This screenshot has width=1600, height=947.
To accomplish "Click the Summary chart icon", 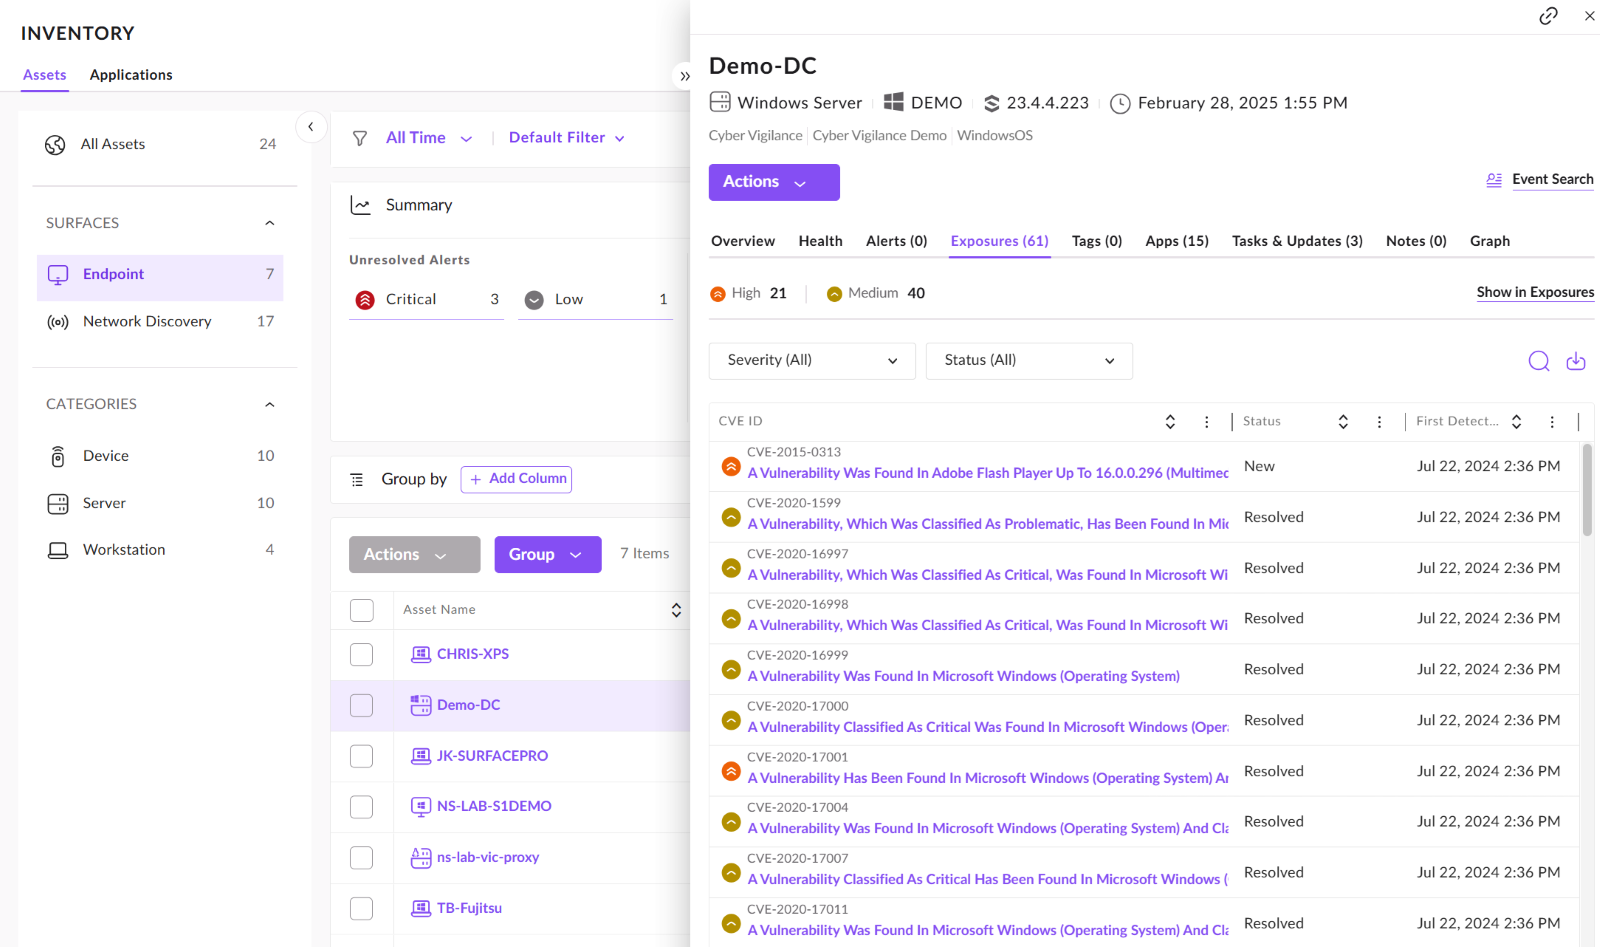I will pos(360,205).
